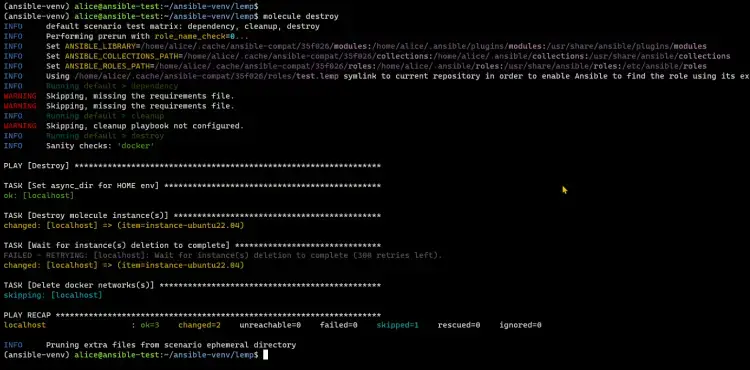This screenshot has height=370, width=750.
Task: Click "unreachable=0" in the play recap
Action: [270, 325]
